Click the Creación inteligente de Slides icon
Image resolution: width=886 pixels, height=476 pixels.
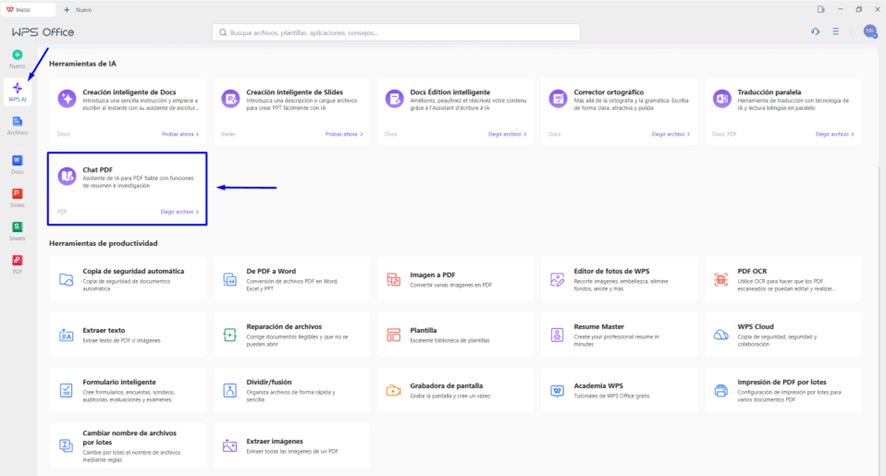tap(230, 98)
